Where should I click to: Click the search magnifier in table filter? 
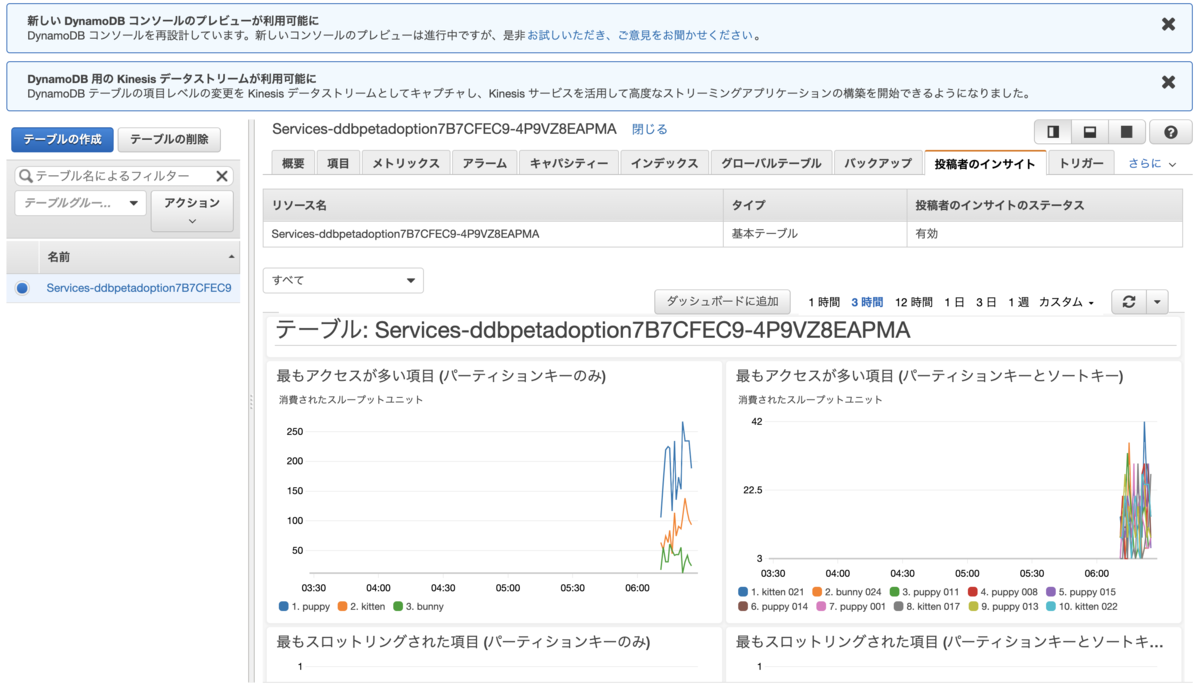pos(26,176)
